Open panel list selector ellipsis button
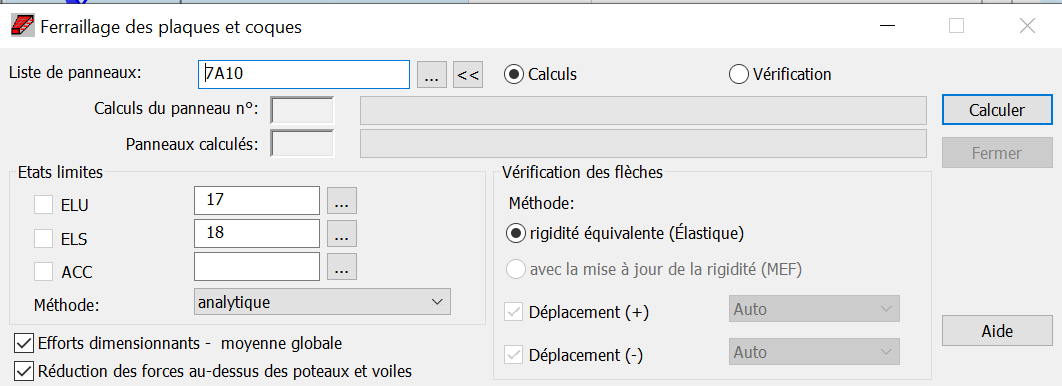Screen dimensions: 1062x386 point(431,74)
